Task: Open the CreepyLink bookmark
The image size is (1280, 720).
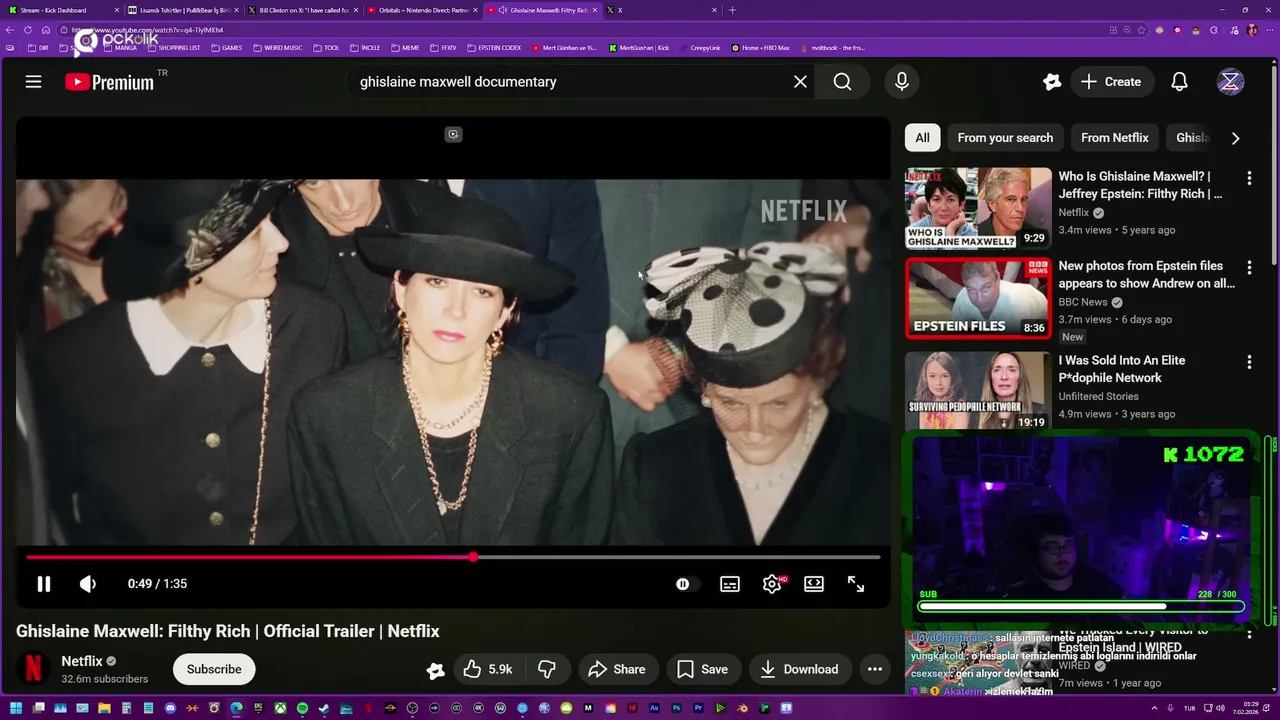Action: click(700, 47)
